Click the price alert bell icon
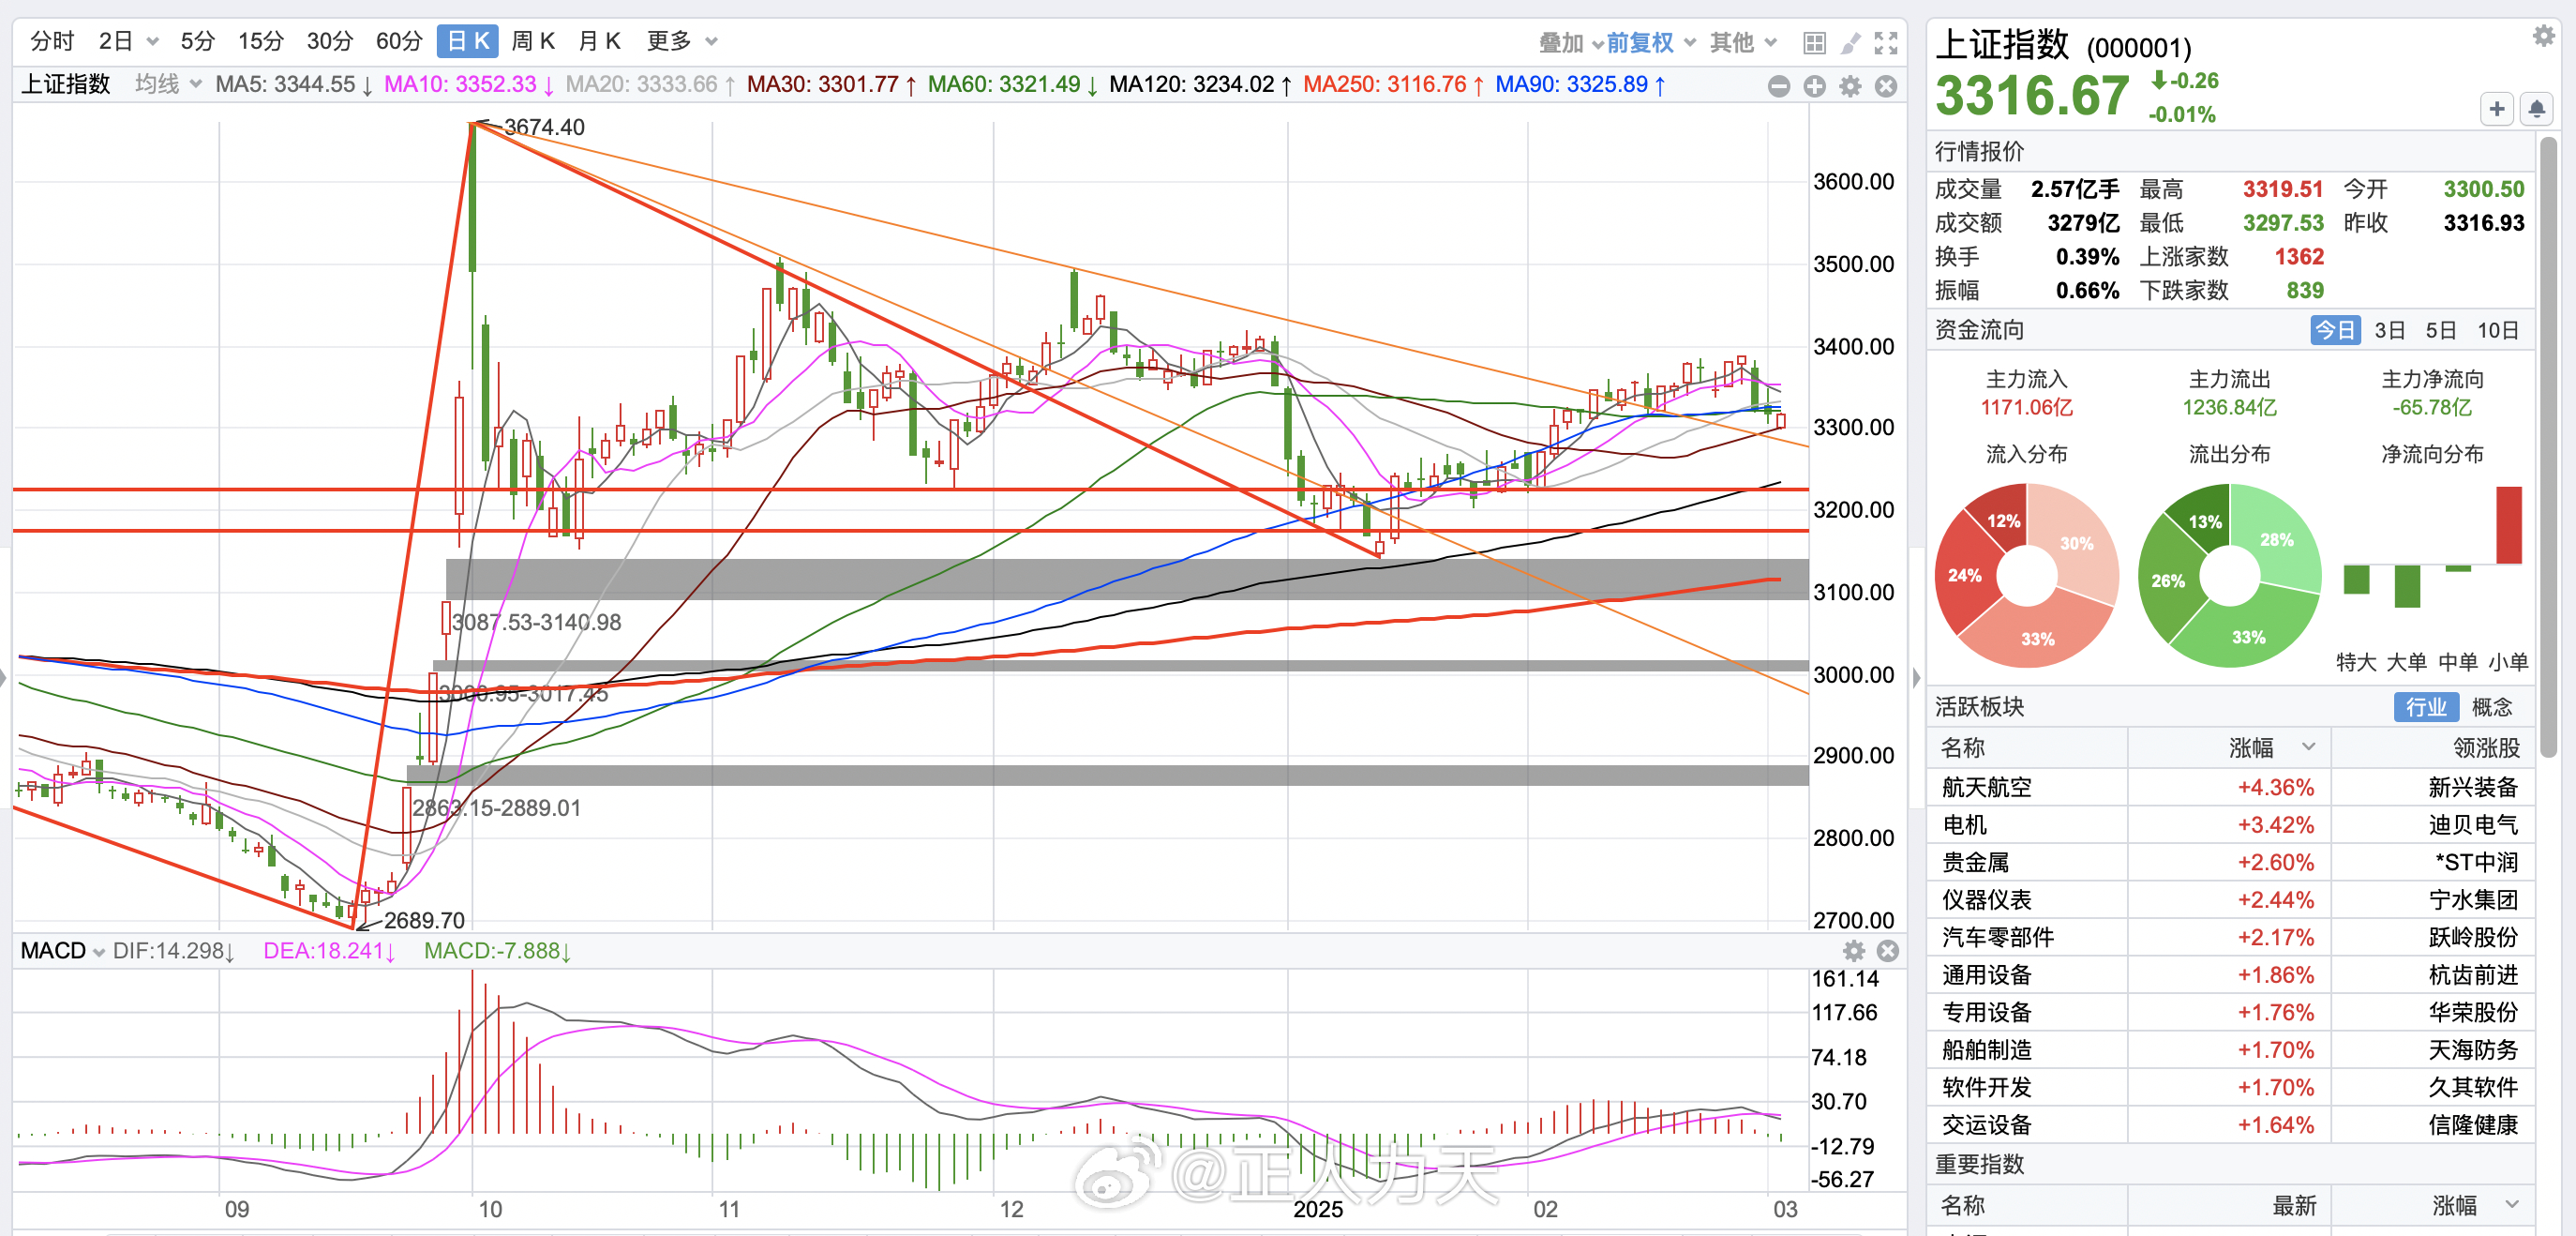Screen dimensions: 2576x1236 (x=2536, y=109)
